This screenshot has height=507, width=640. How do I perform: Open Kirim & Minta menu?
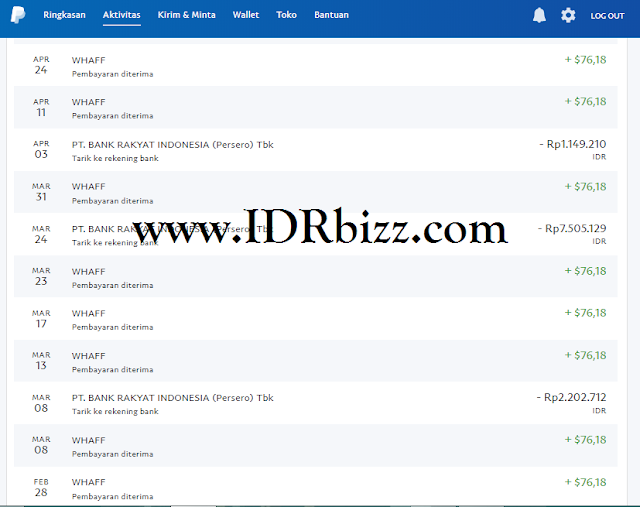coord(187,15)
